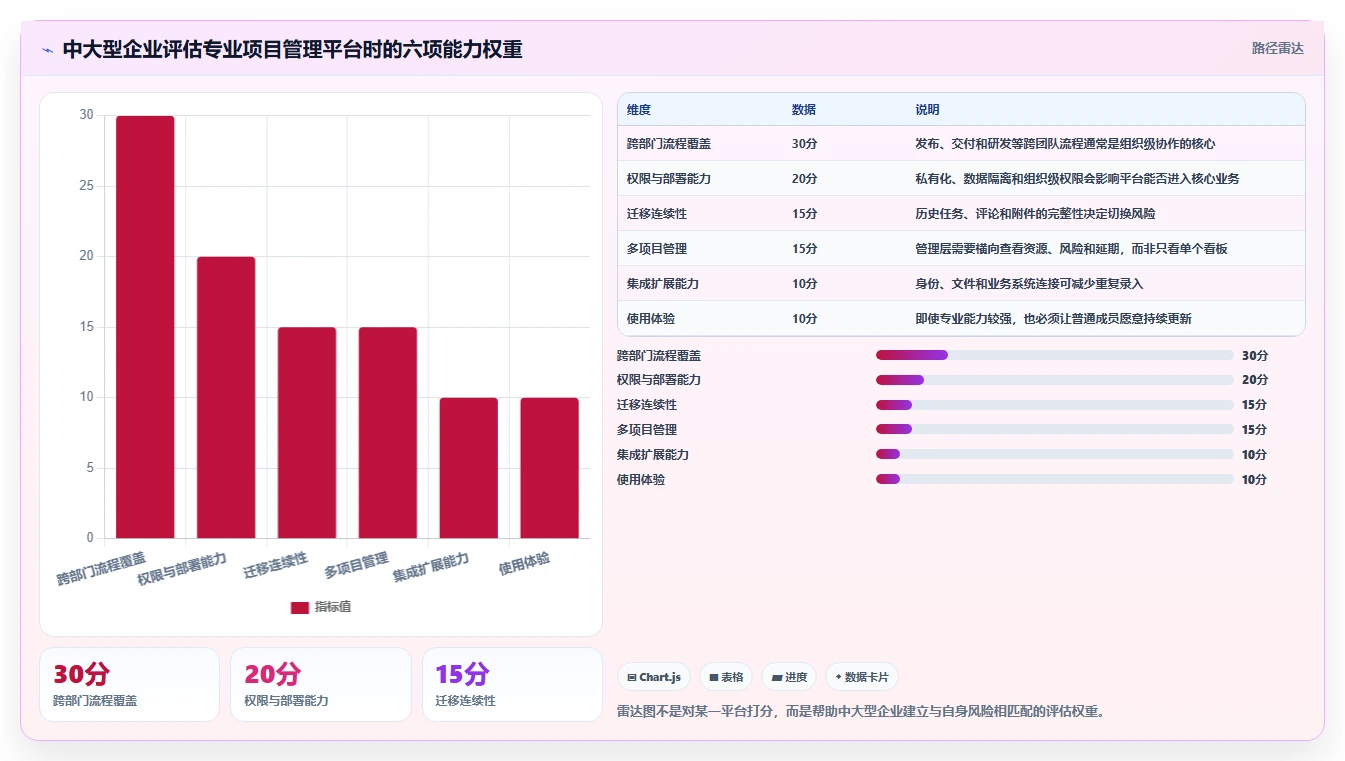Click the 集成扩展能力 bar in chart
Image resolution: width=1345 pixels, height=761 pixels.
468,468
